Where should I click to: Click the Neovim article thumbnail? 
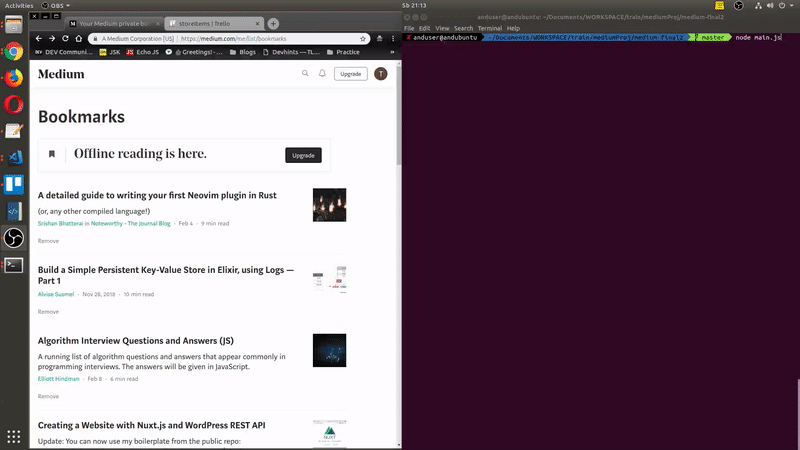[330, 205]
